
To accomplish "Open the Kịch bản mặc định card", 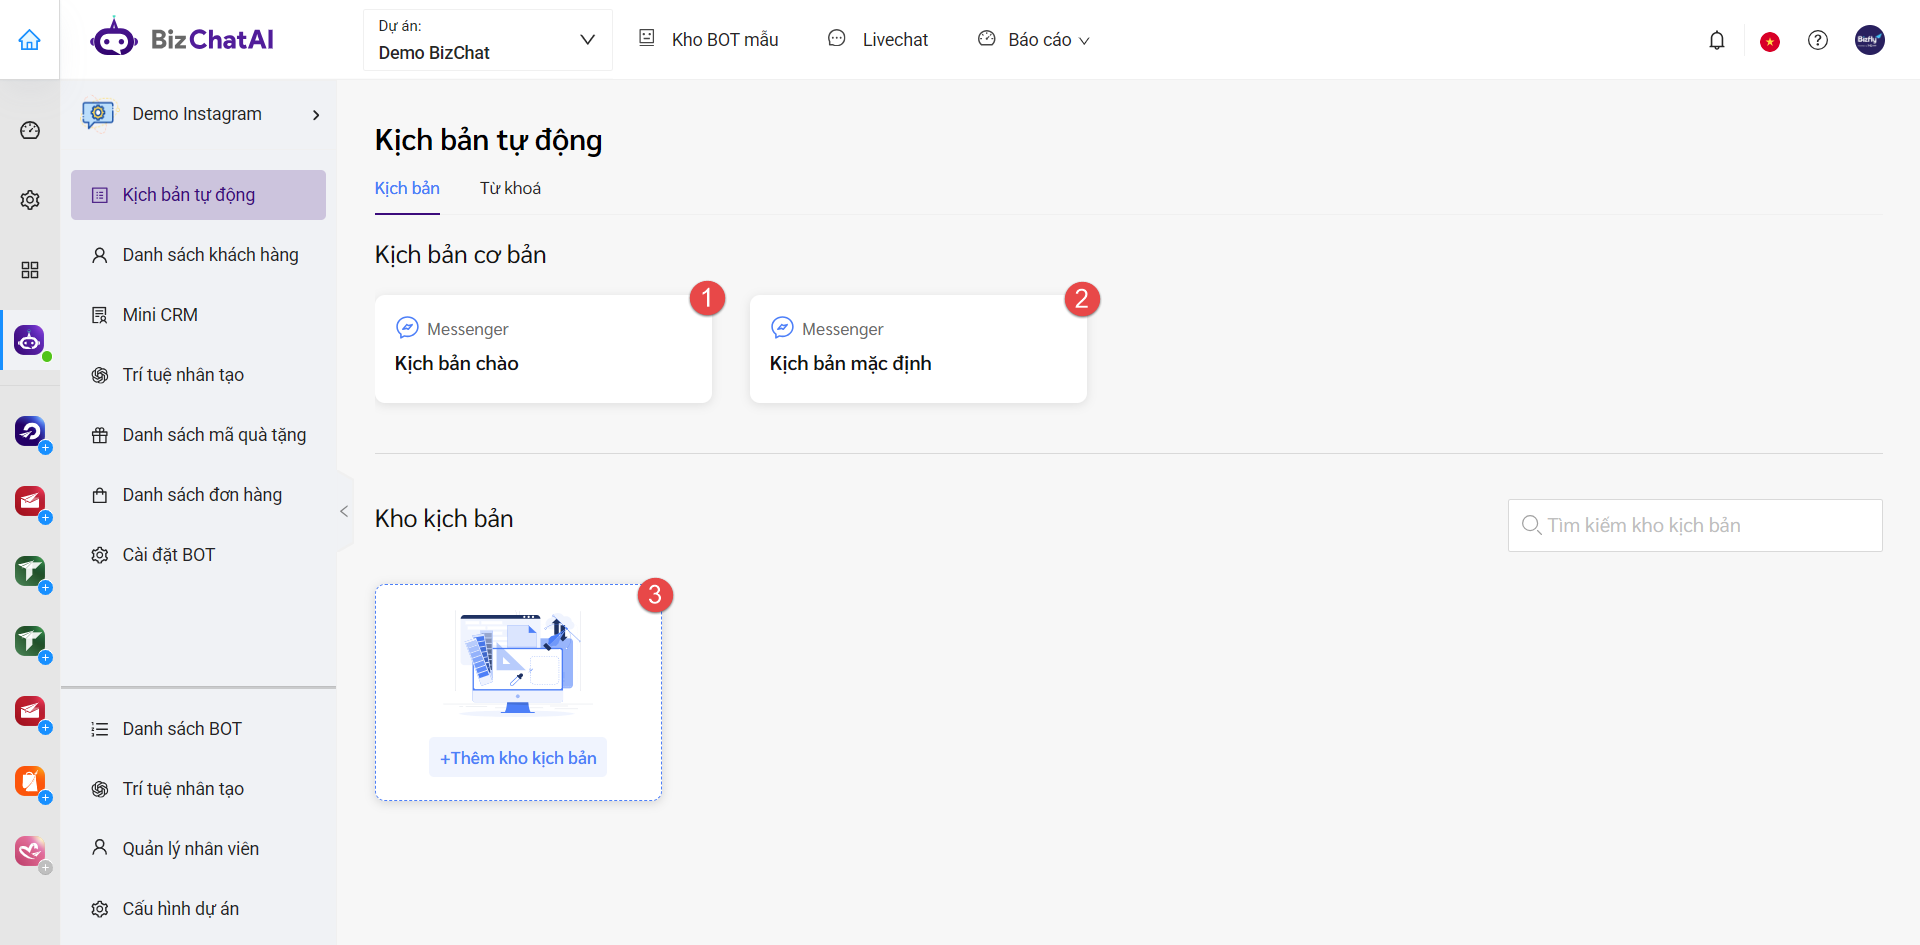I will point(918,349).
